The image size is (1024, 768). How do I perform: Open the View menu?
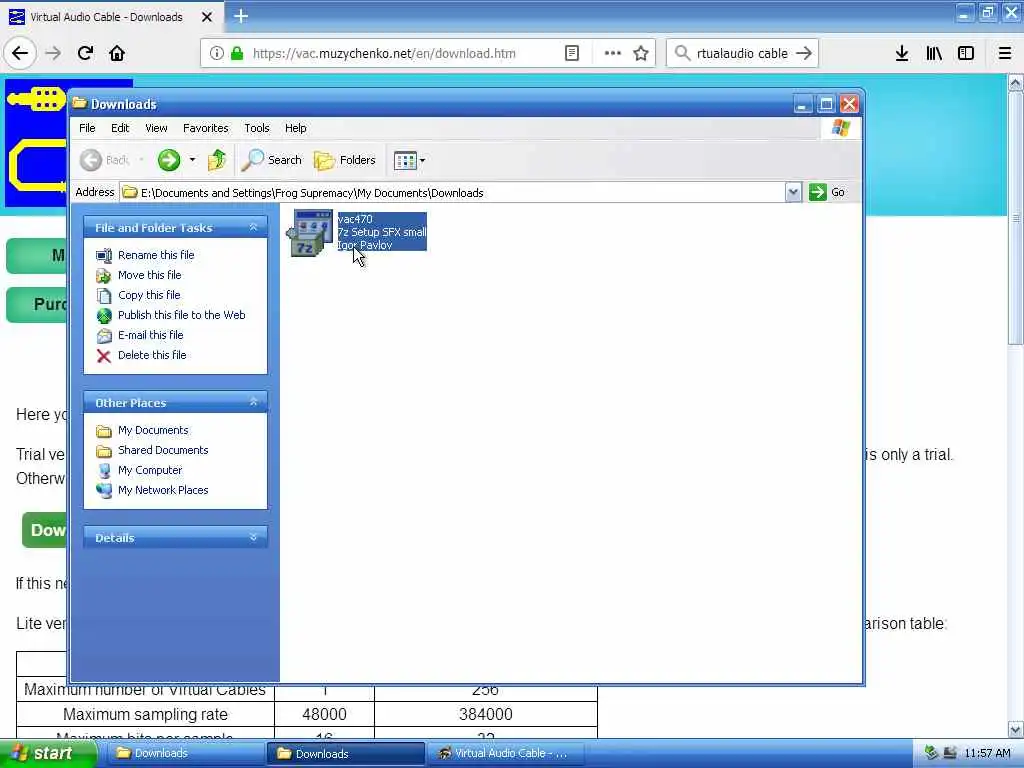pos(156,128)
